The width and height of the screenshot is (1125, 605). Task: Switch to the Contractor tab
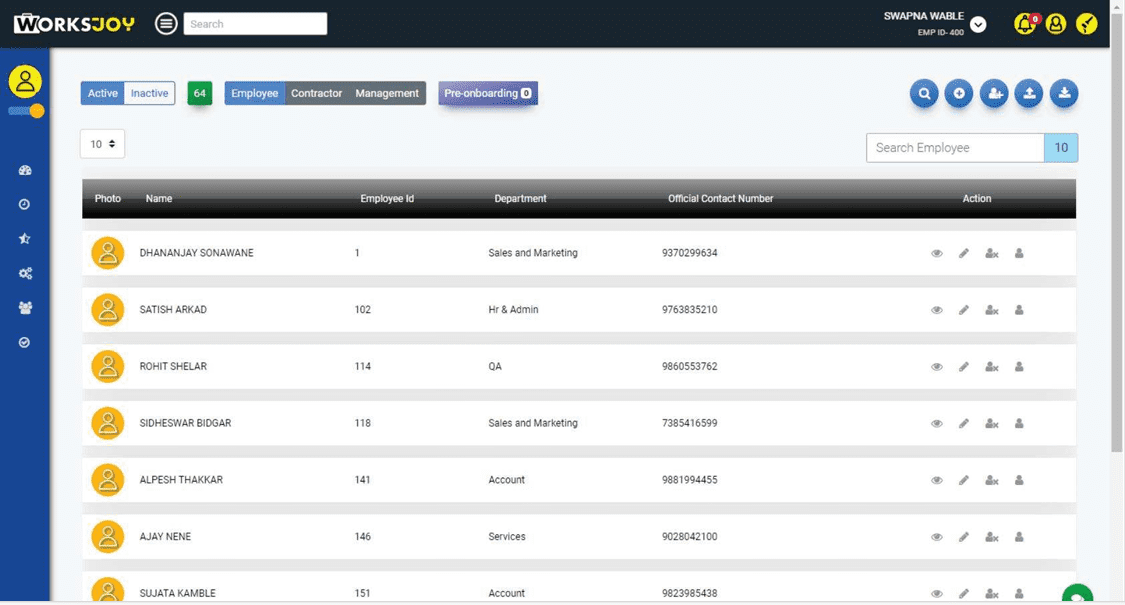click(x=316, y=93)
